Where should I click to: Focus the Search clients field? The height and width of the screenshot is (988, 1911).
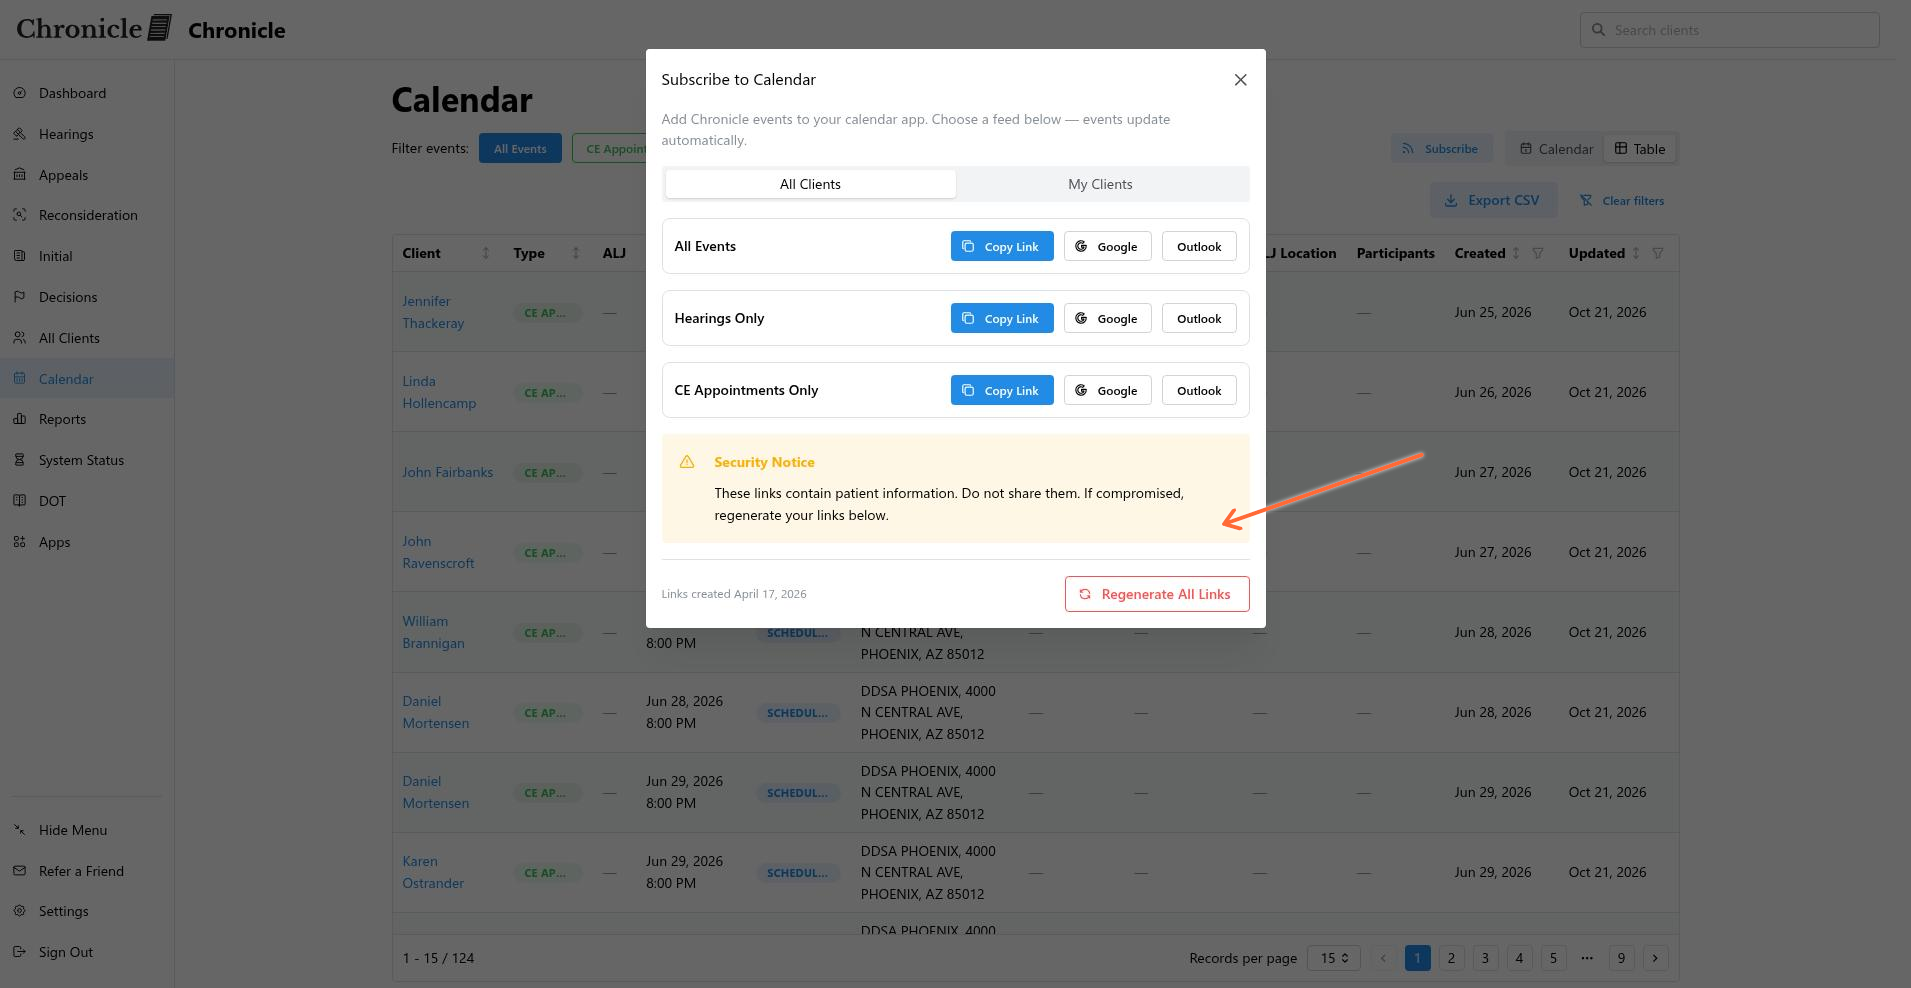(x=1729, y=30)
